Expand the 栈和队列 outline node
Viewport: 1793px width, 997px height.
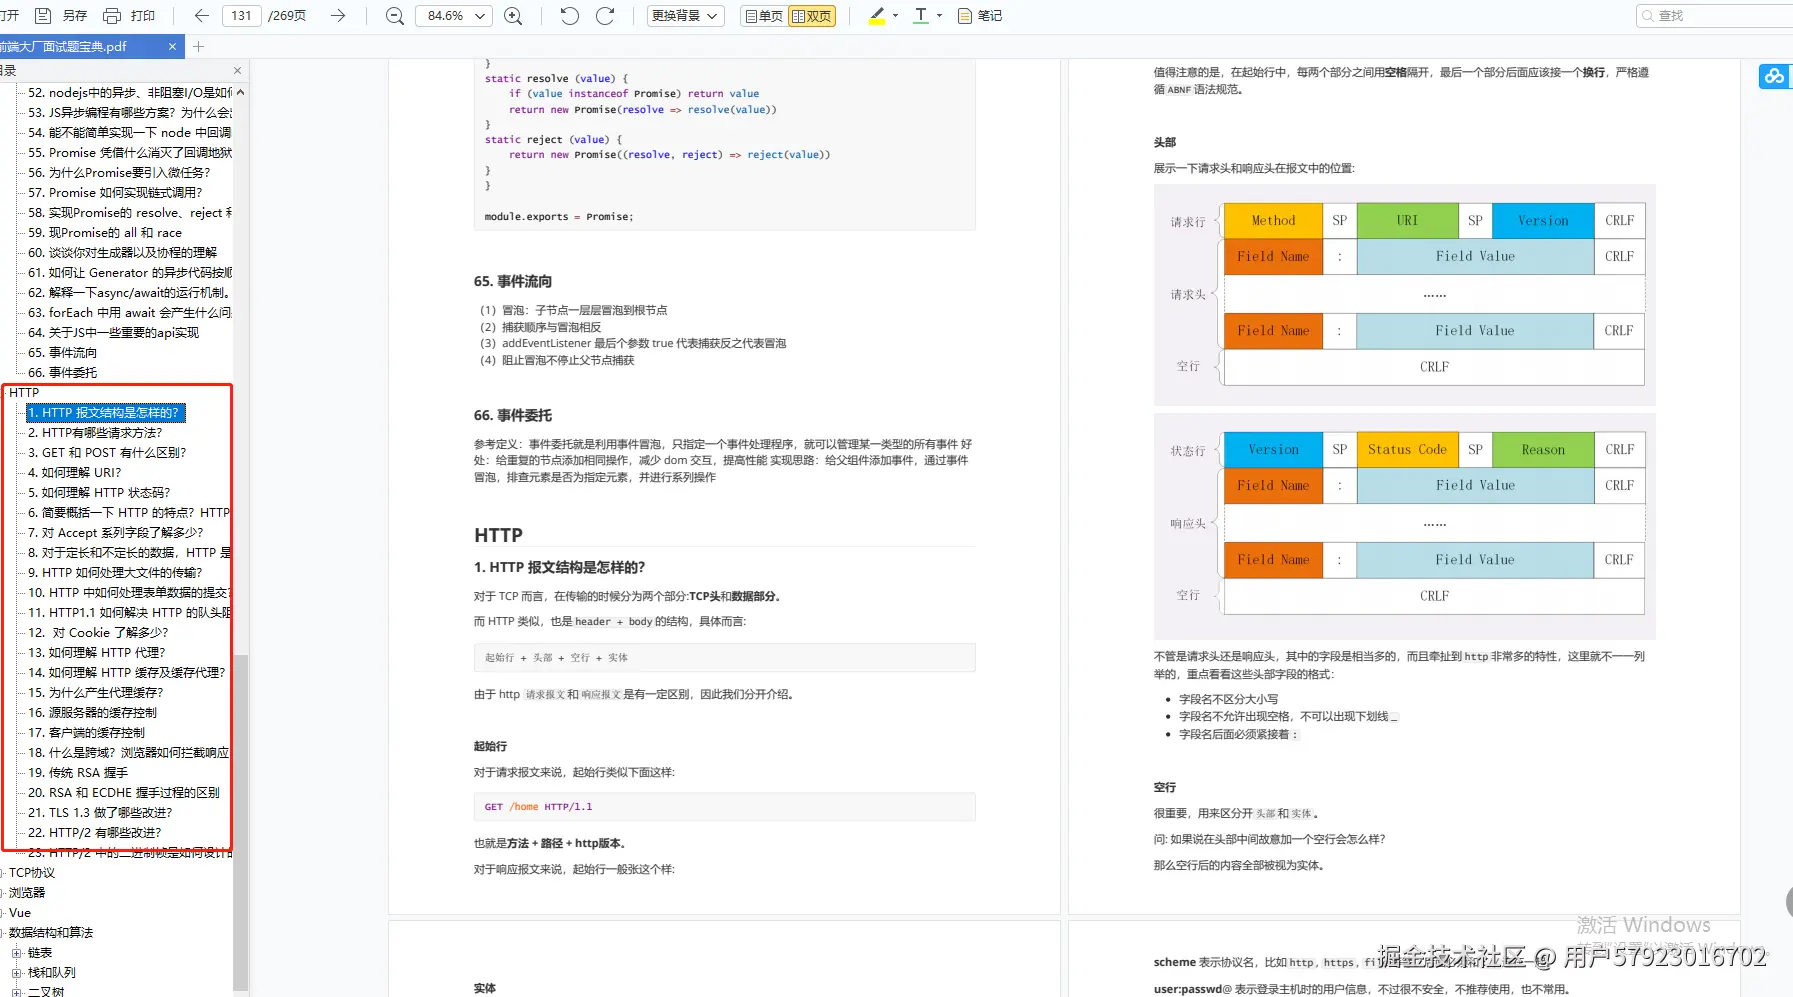tap(16, 973)
